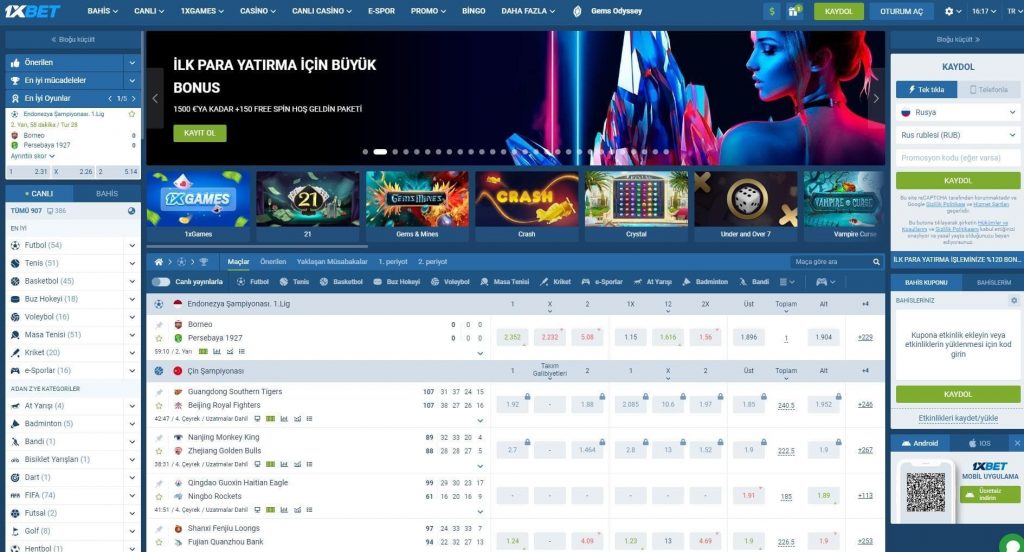The image size is (1024, 552).
Task: Go to home breadcrumb icon
Action: pyautogui.click(x=159, y=262)
